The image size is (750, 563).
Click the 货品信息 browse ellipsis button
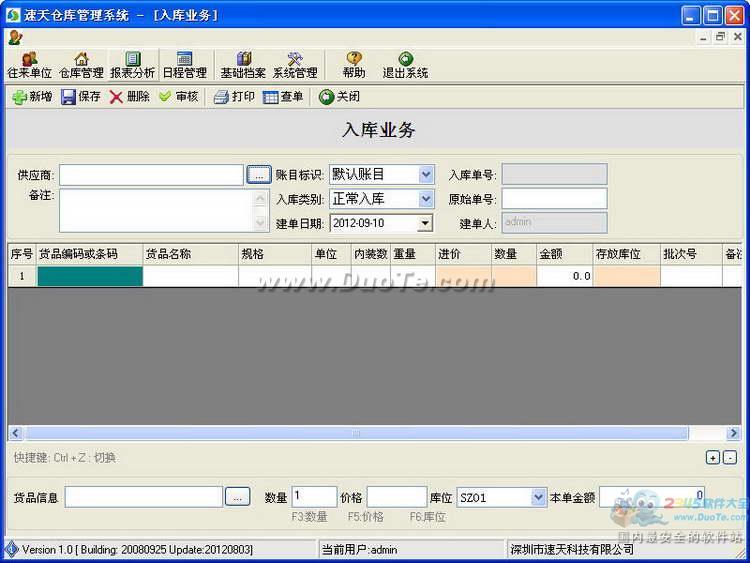pyautogui.click(x=237, y=497)
